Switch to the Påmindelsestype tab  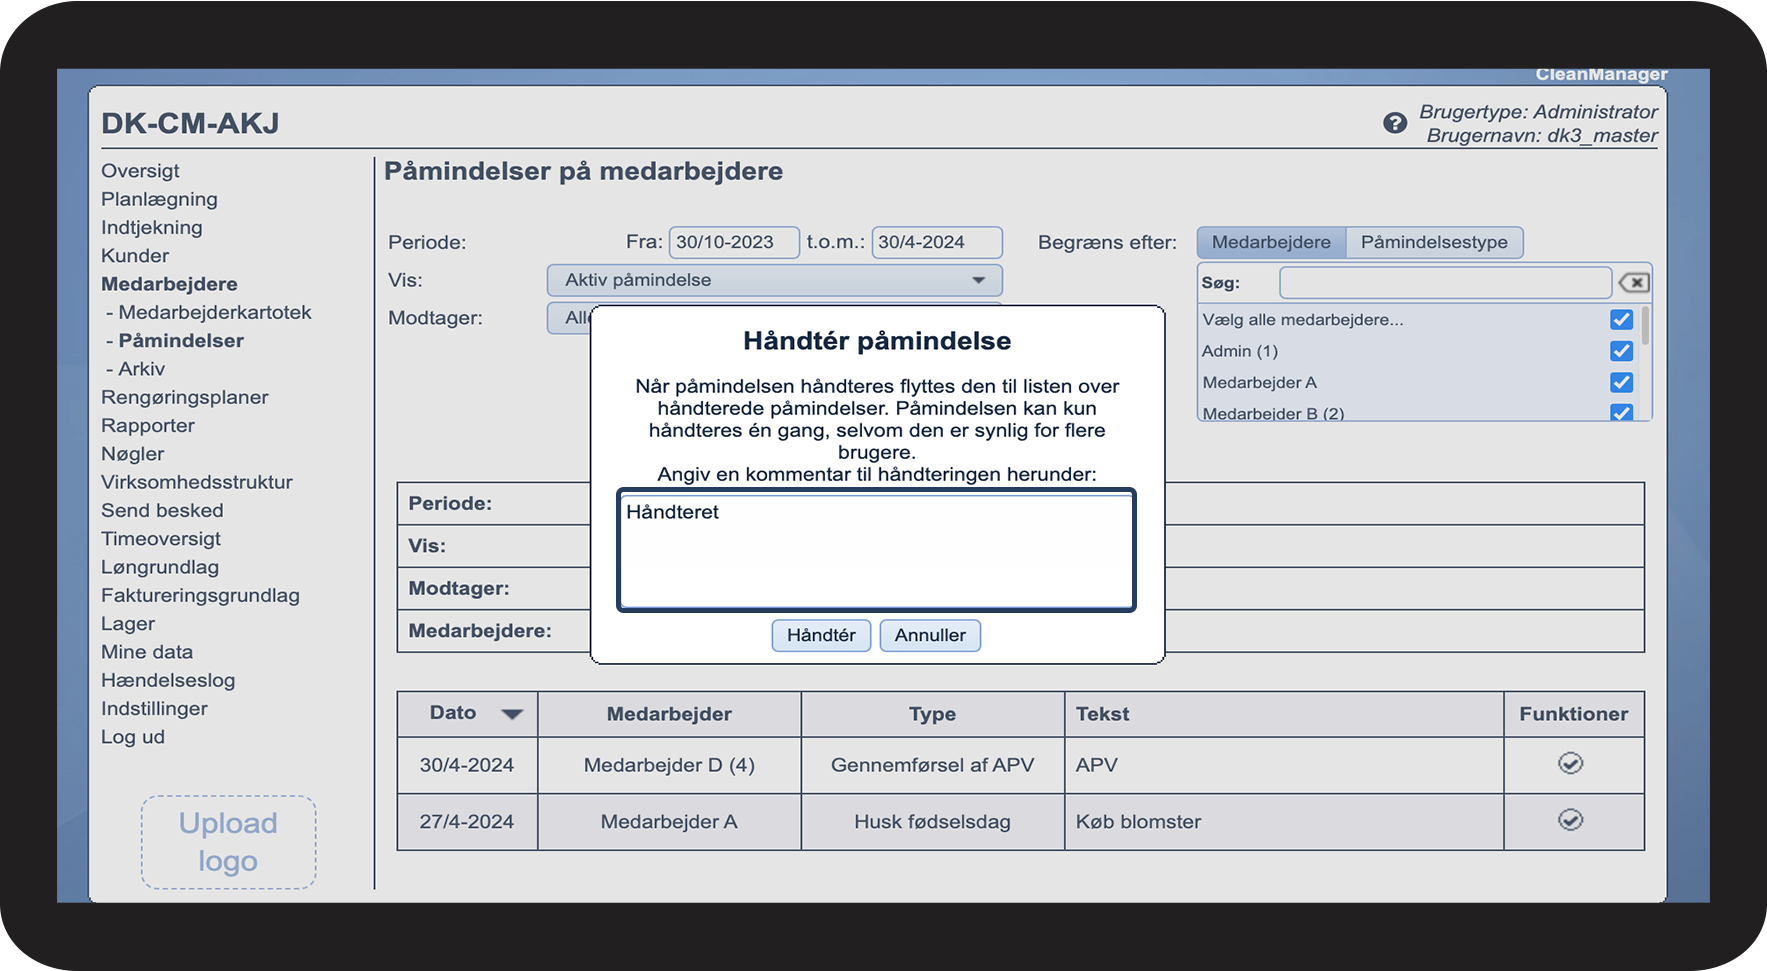click(x=1433, y=242)
